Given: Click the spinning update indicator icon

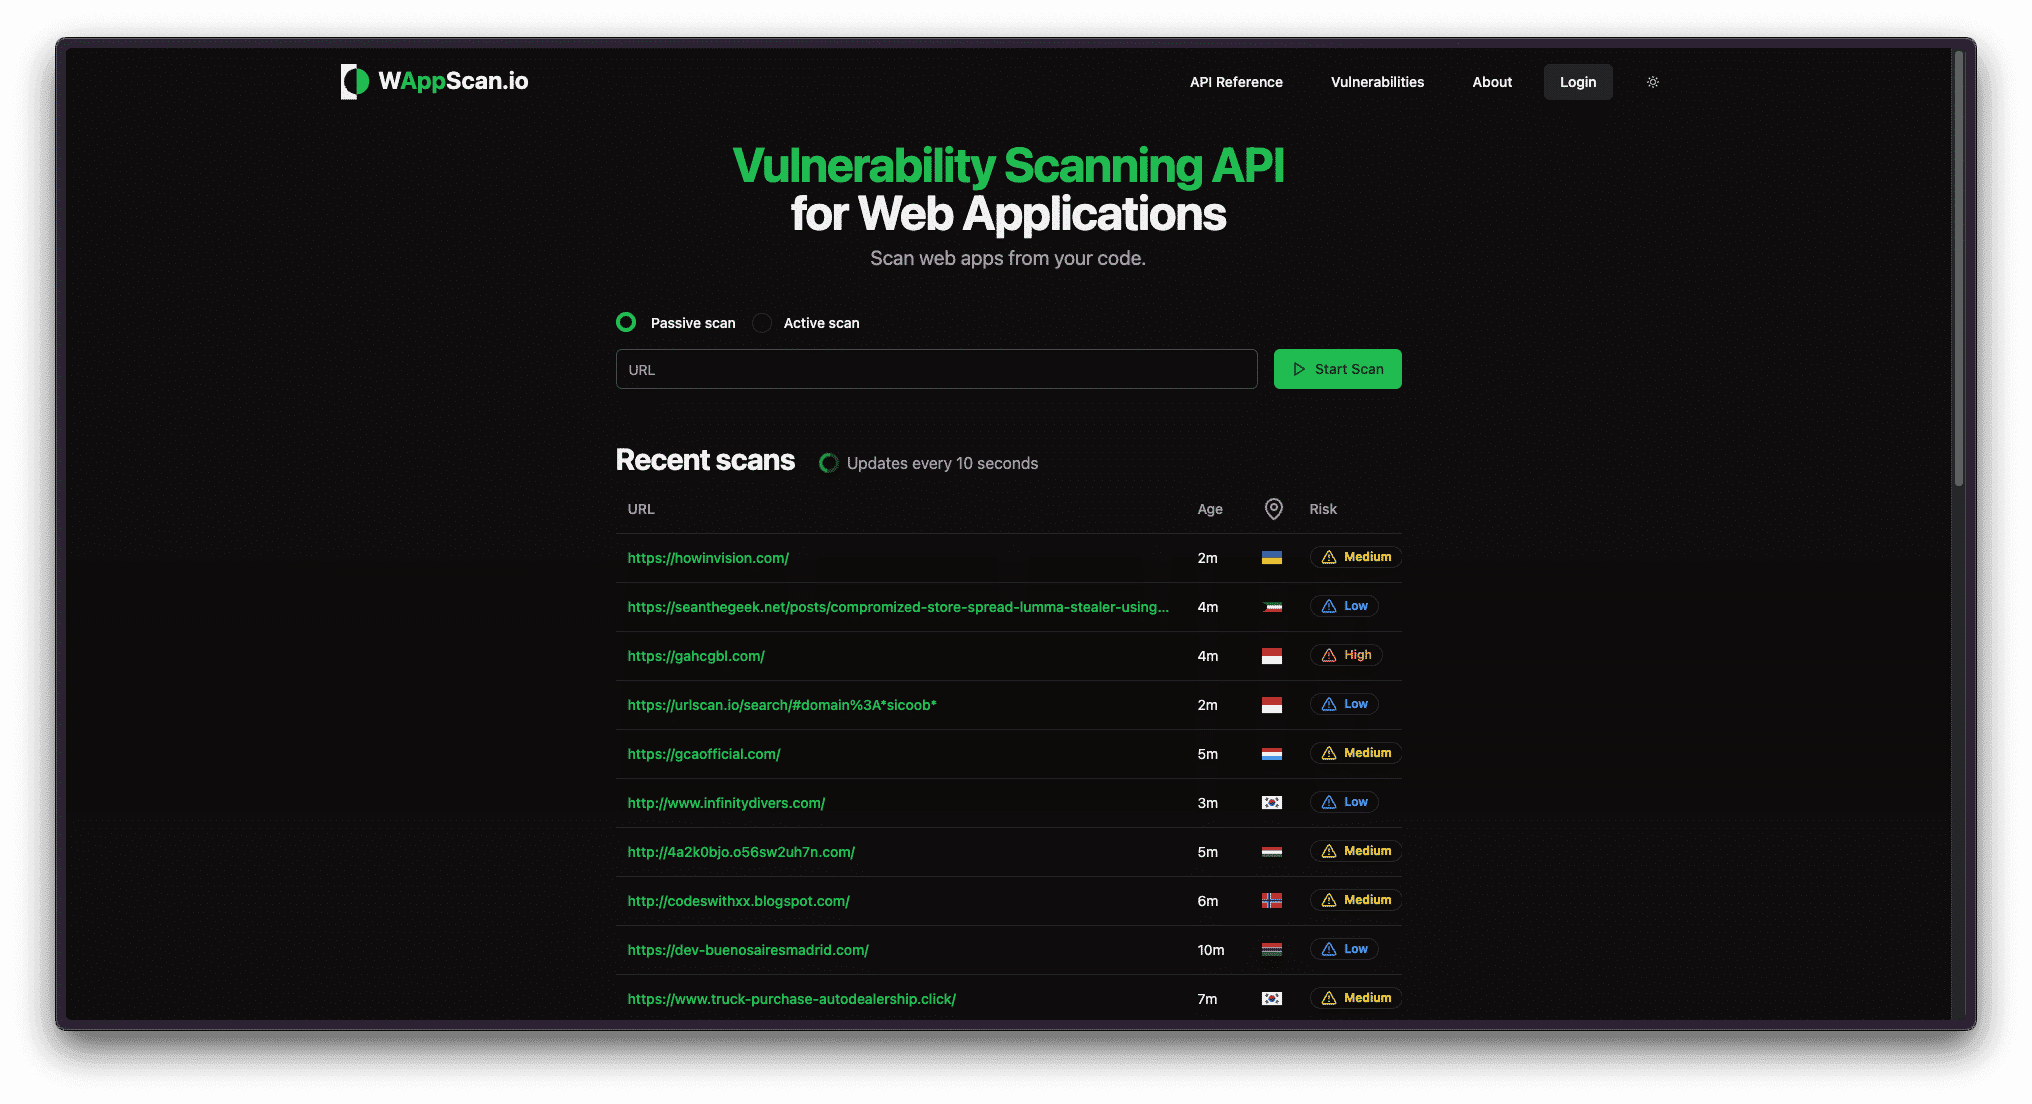Looking at the screenshot, I should [826, 462].
